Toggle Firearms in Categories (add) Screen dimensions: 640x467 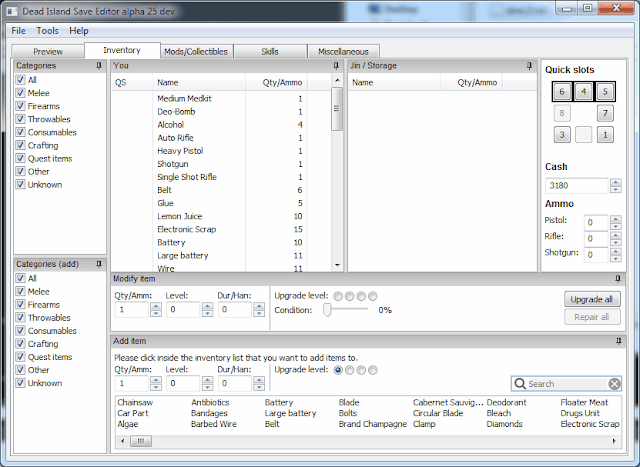pyautogui.click(x=20, y=304)
